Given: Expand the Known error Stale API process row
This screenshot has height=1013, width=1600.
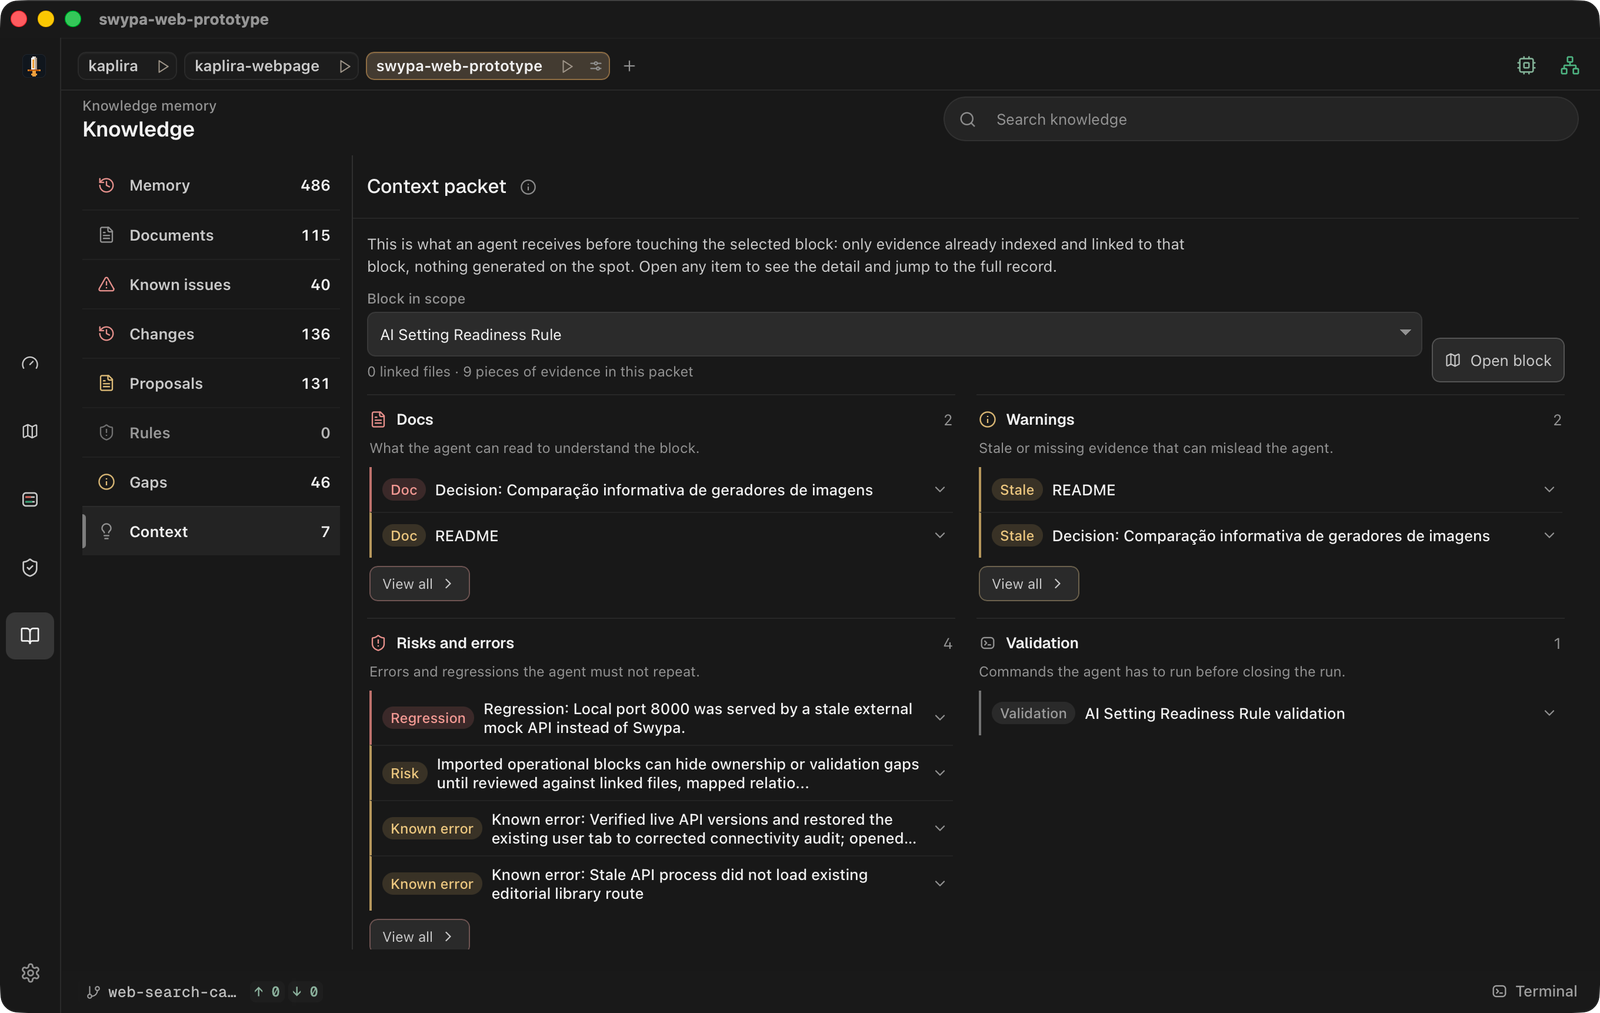Looking at the screenshot, I should pyautogui.click(x=659, y=884).
